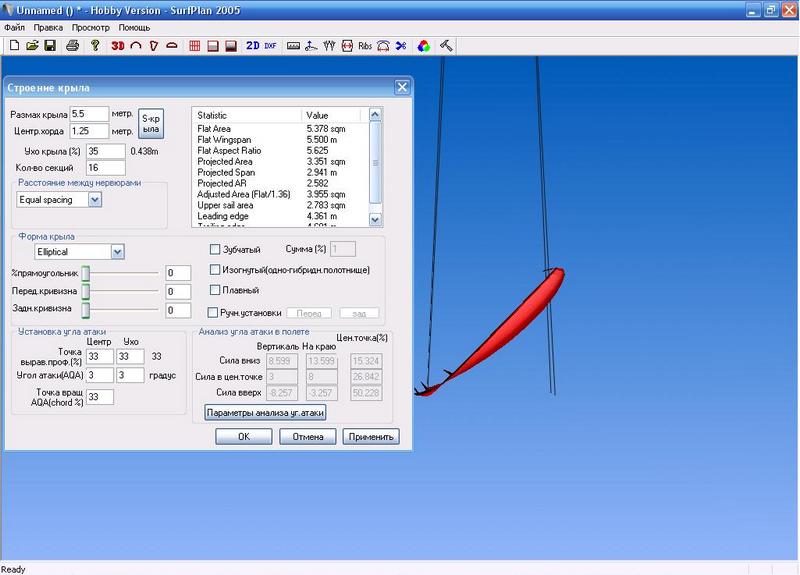Click the save diskette icon

[52, 45]
